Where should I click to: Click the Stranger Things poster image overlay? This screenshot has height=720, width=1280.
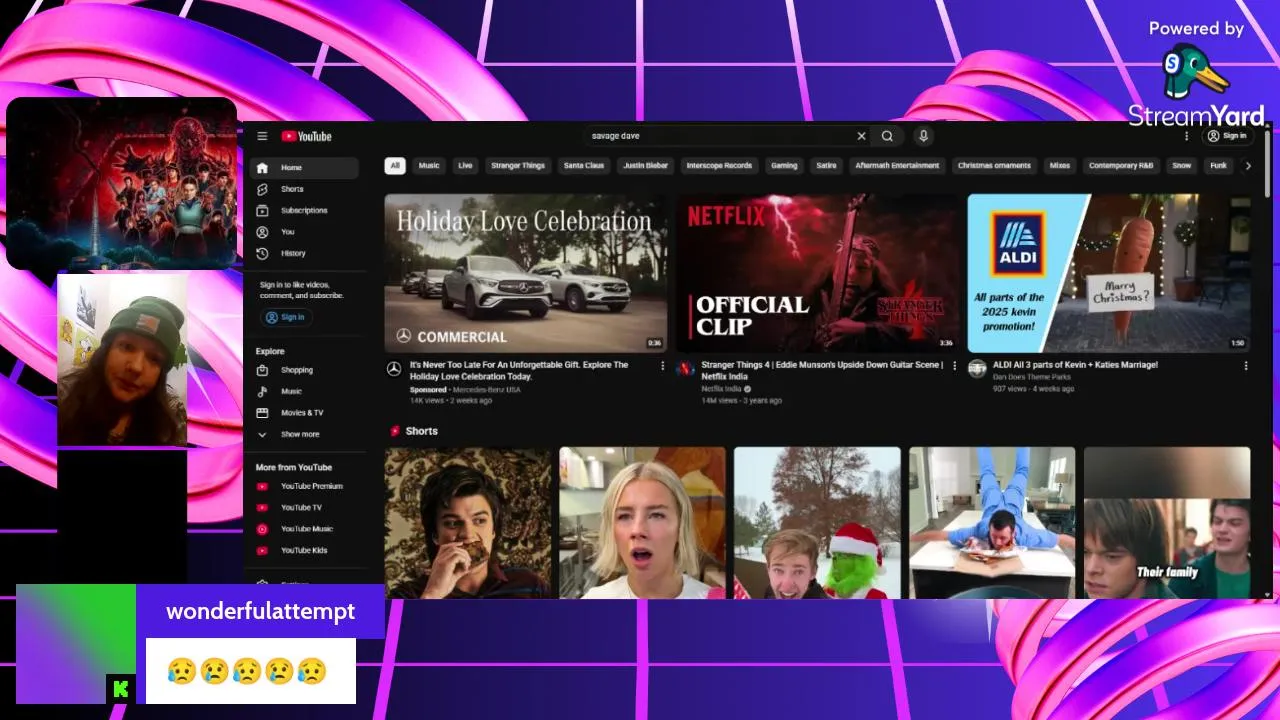tap(122, 183)
